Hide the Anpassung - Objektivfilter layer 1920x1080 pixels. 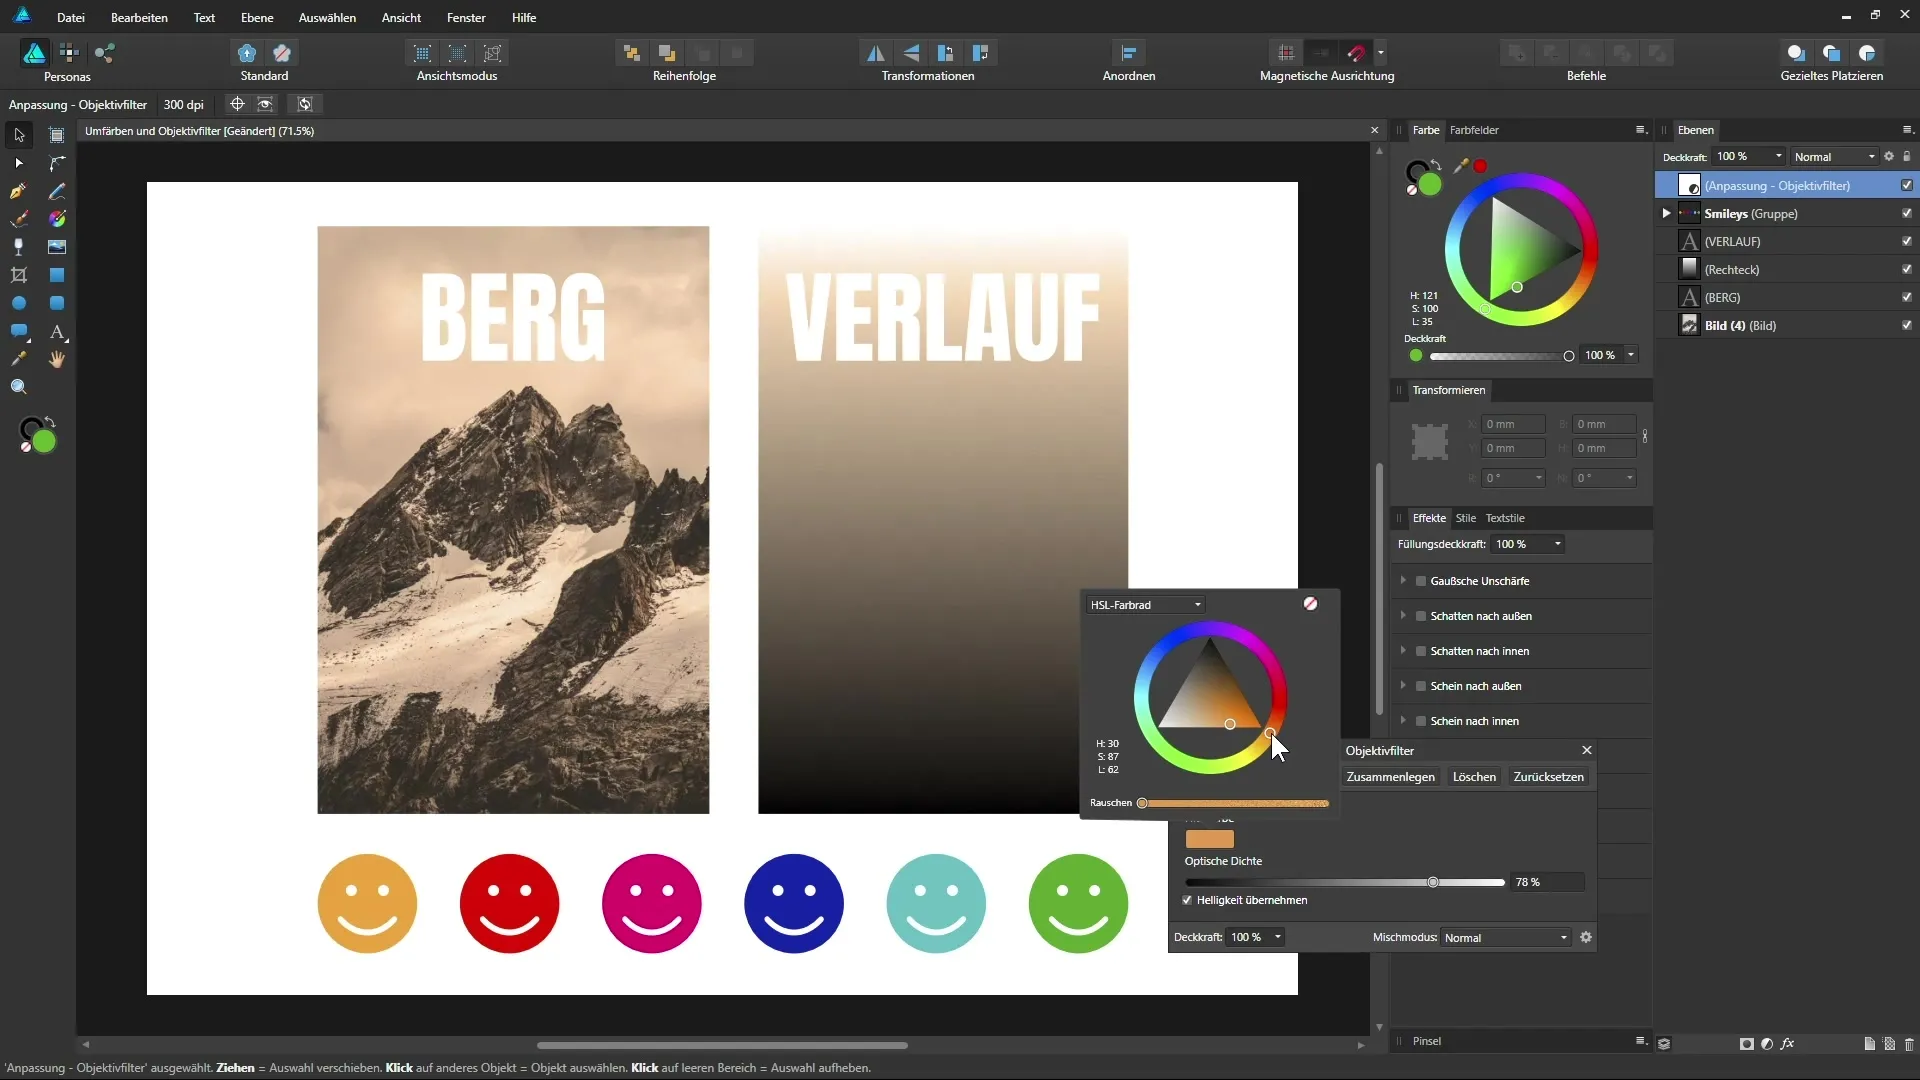pyautogui.click(x=1906, y=185)
